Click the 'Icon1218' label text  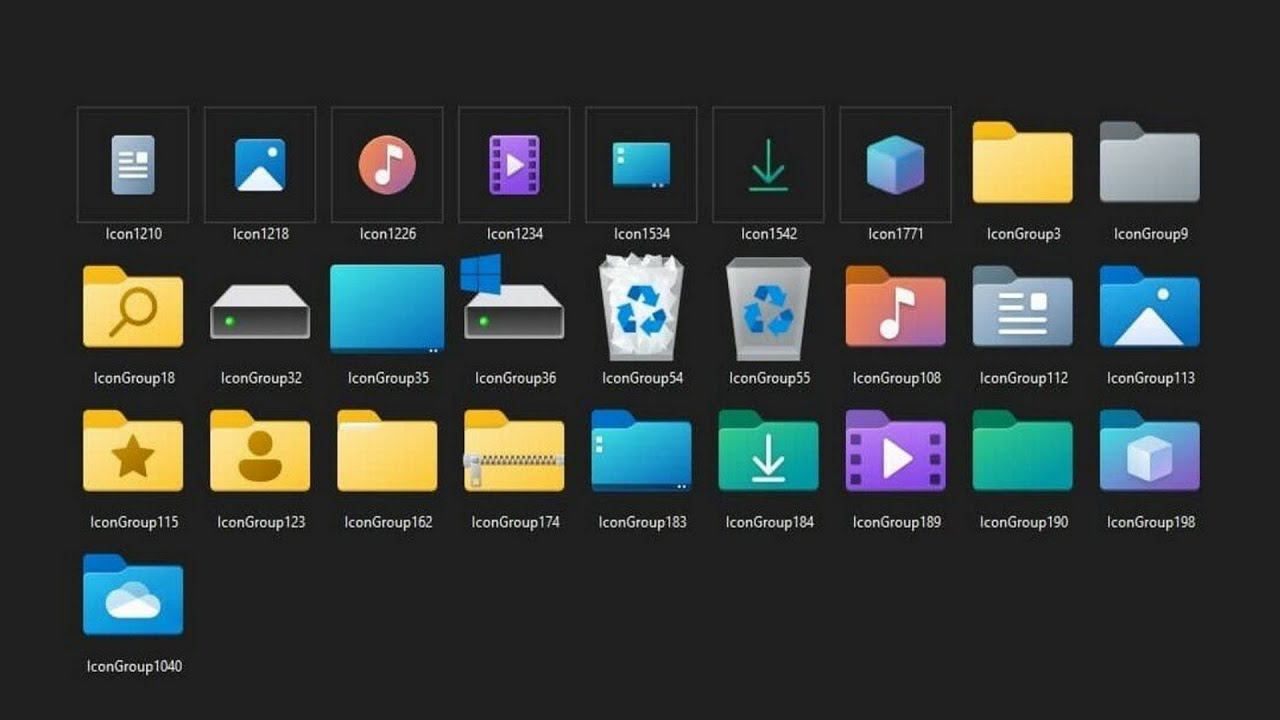pyautogui.click(x=260, y=234)
